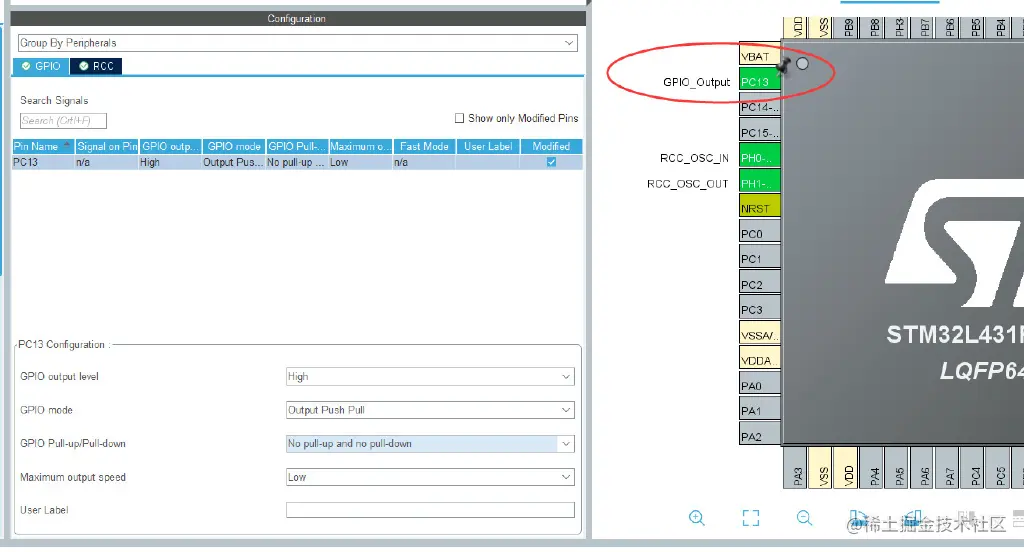Image resolution: width=1024 pixels, height=552 pixels.
Task: Sort table by GPIO mode column header
Action: 234,146
